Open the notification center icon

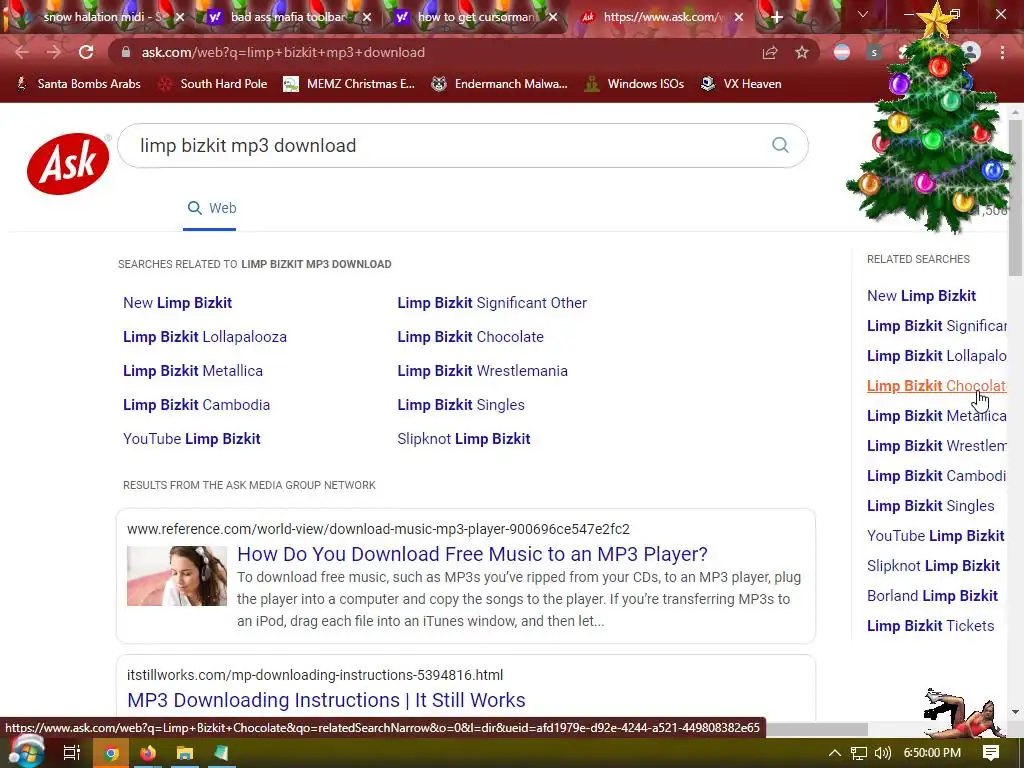click(x=991, y=753)
